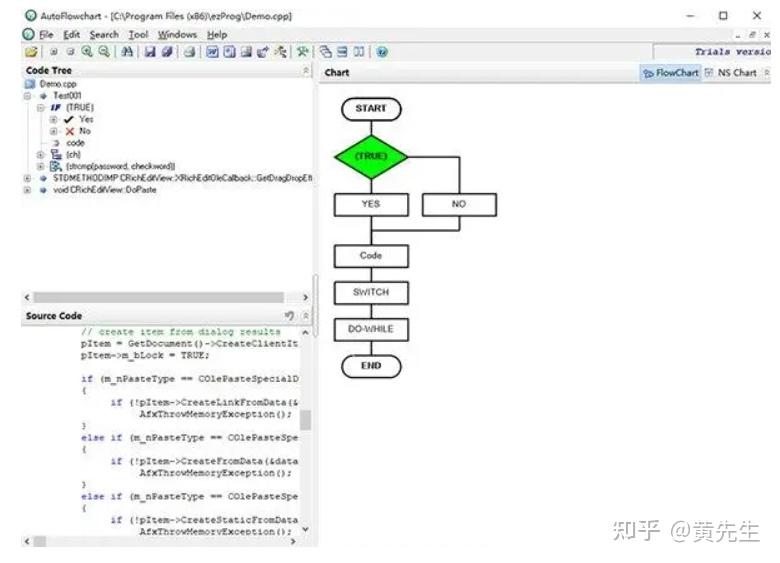This screenshot has height=563, width=780.
Task: Click the tile vertically icon
Action: point(359,52)
